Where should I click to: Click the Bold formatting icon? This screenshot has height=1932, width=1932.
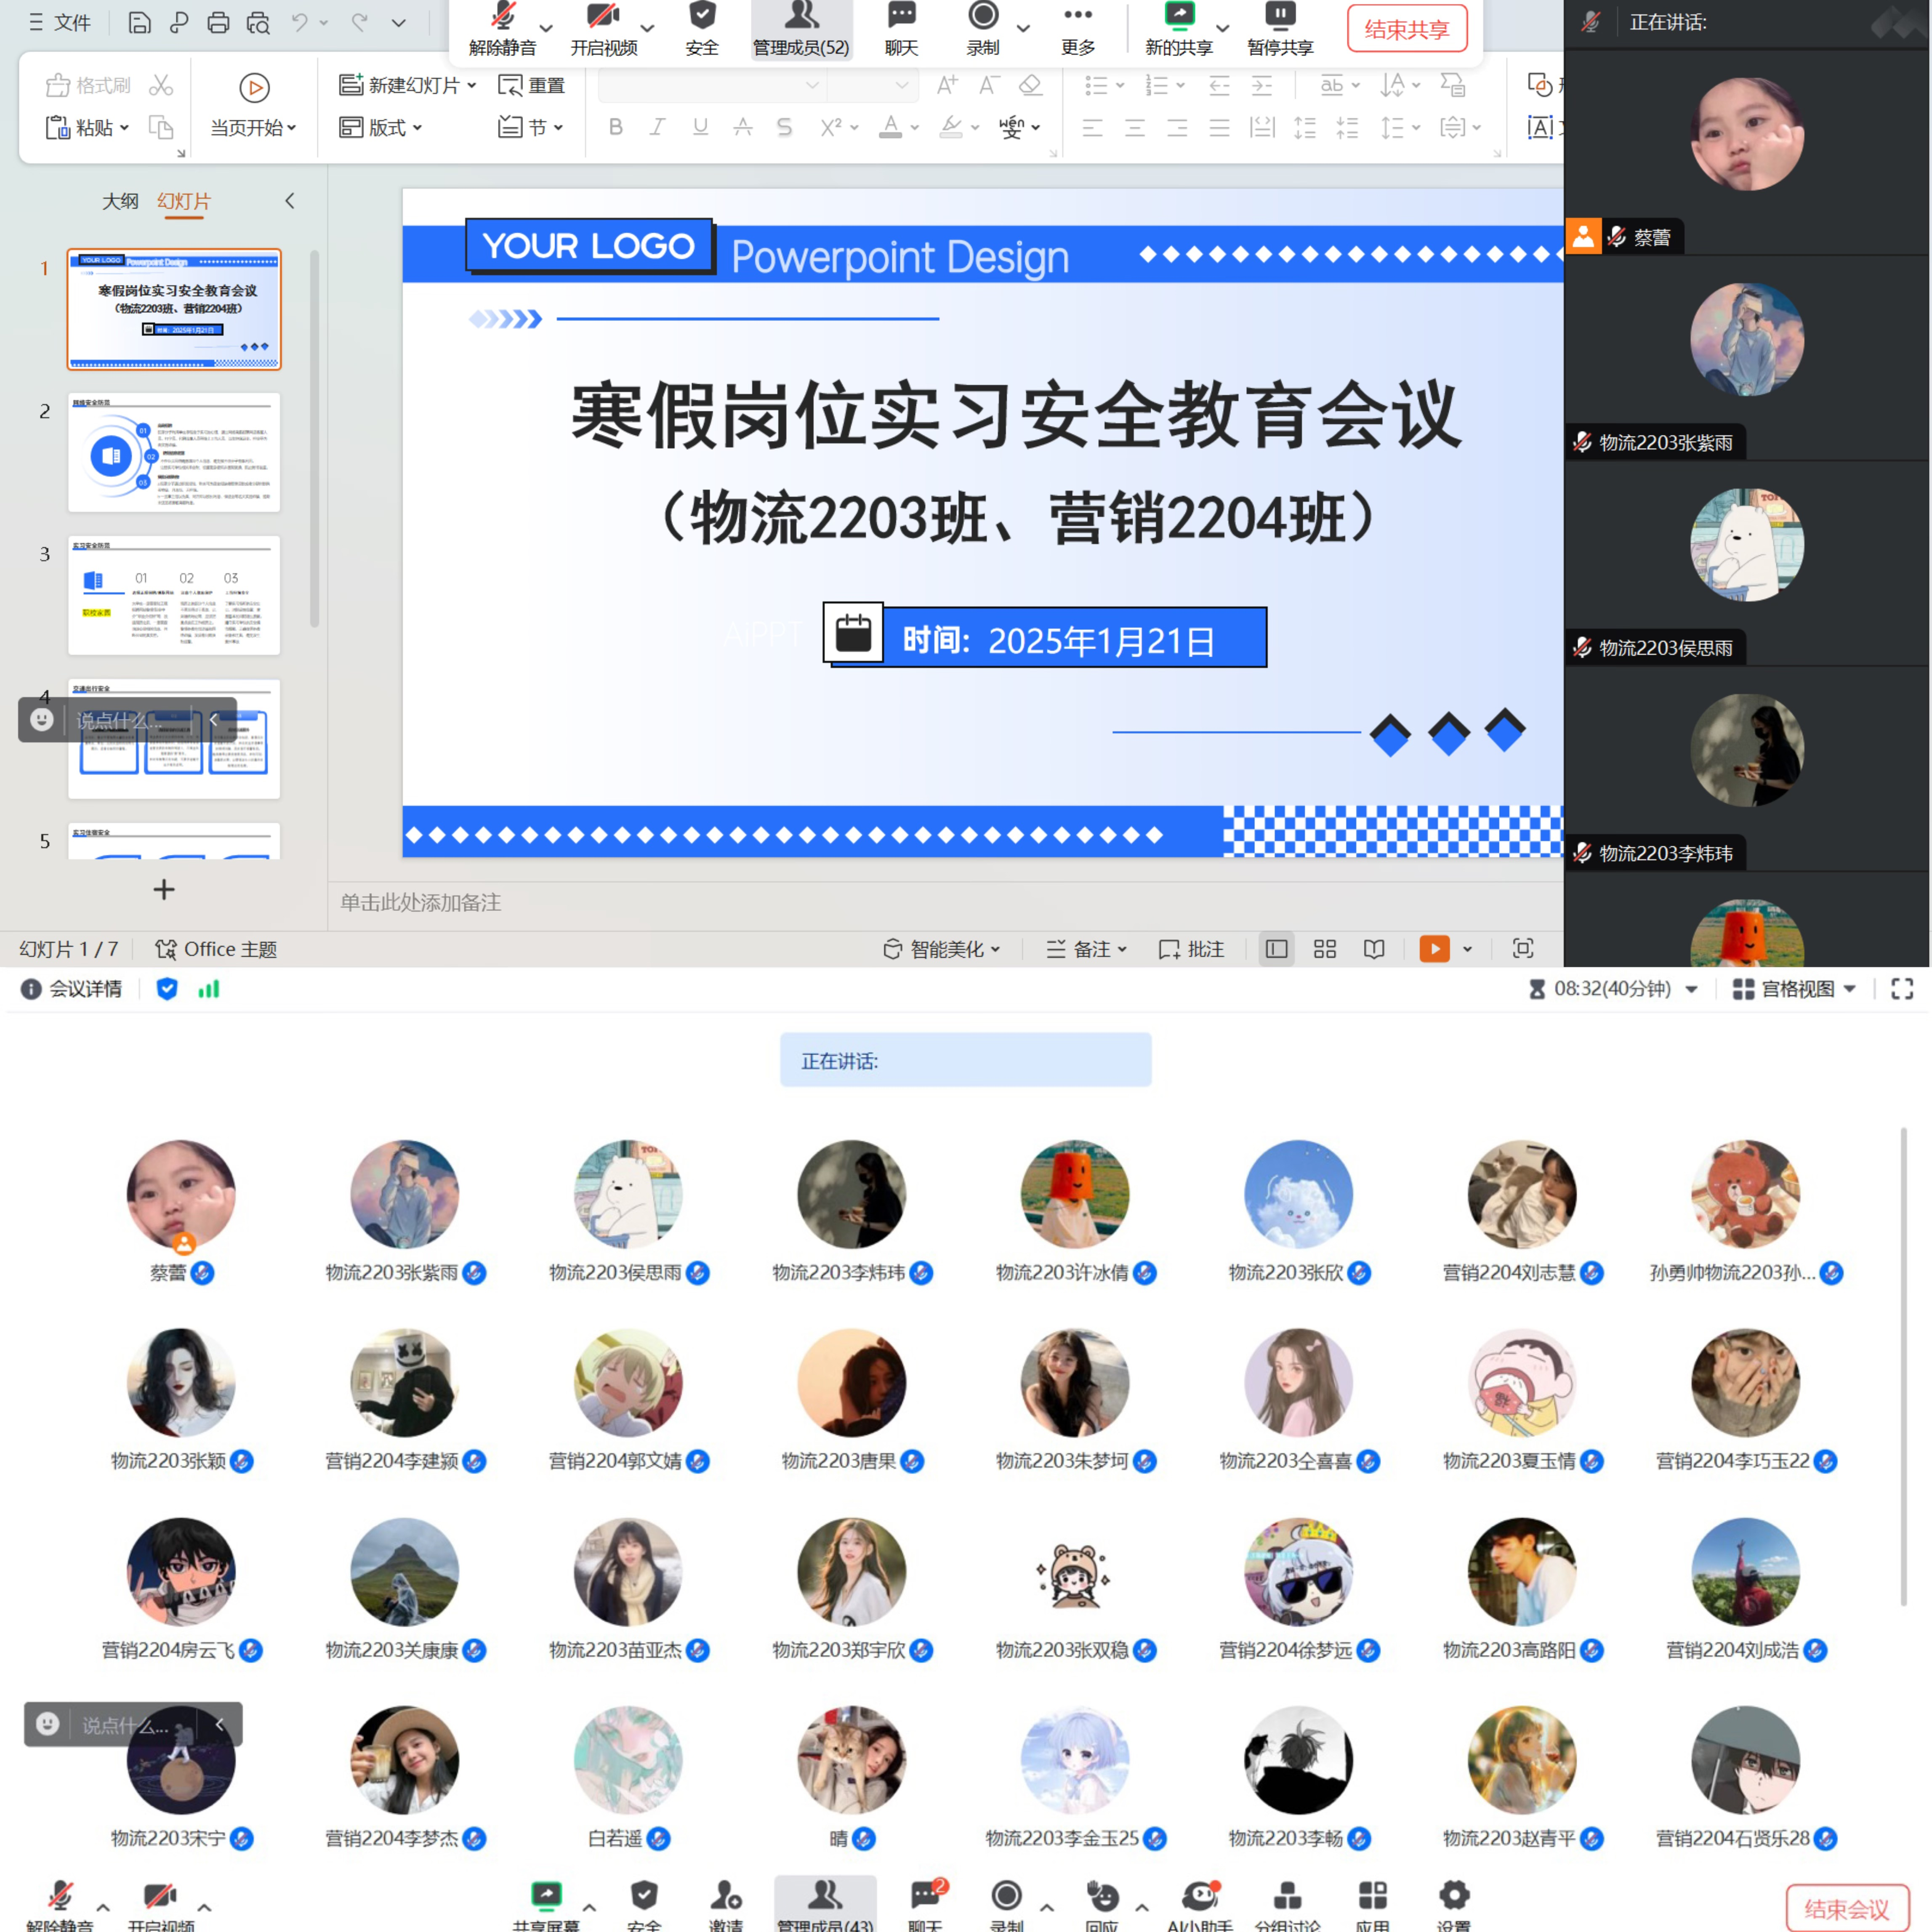coord(616,127)
